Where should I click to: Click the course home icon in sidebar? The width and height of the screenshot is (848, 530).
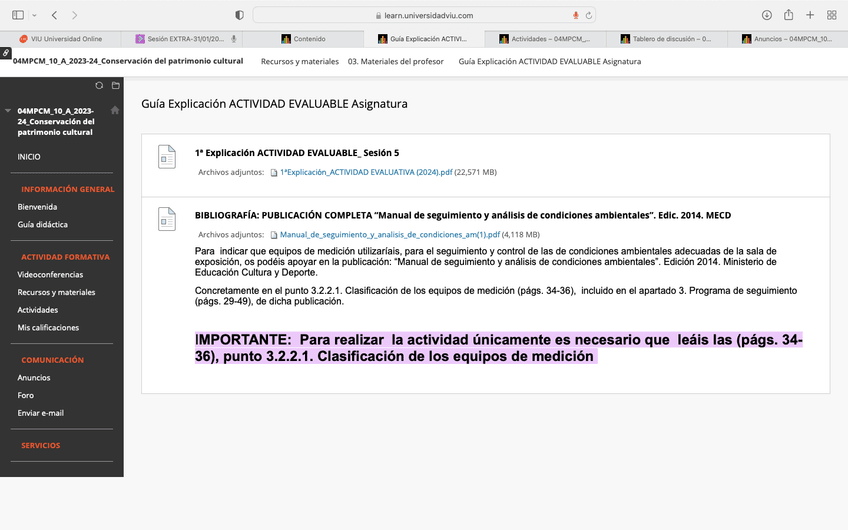[x=115, y=110]
